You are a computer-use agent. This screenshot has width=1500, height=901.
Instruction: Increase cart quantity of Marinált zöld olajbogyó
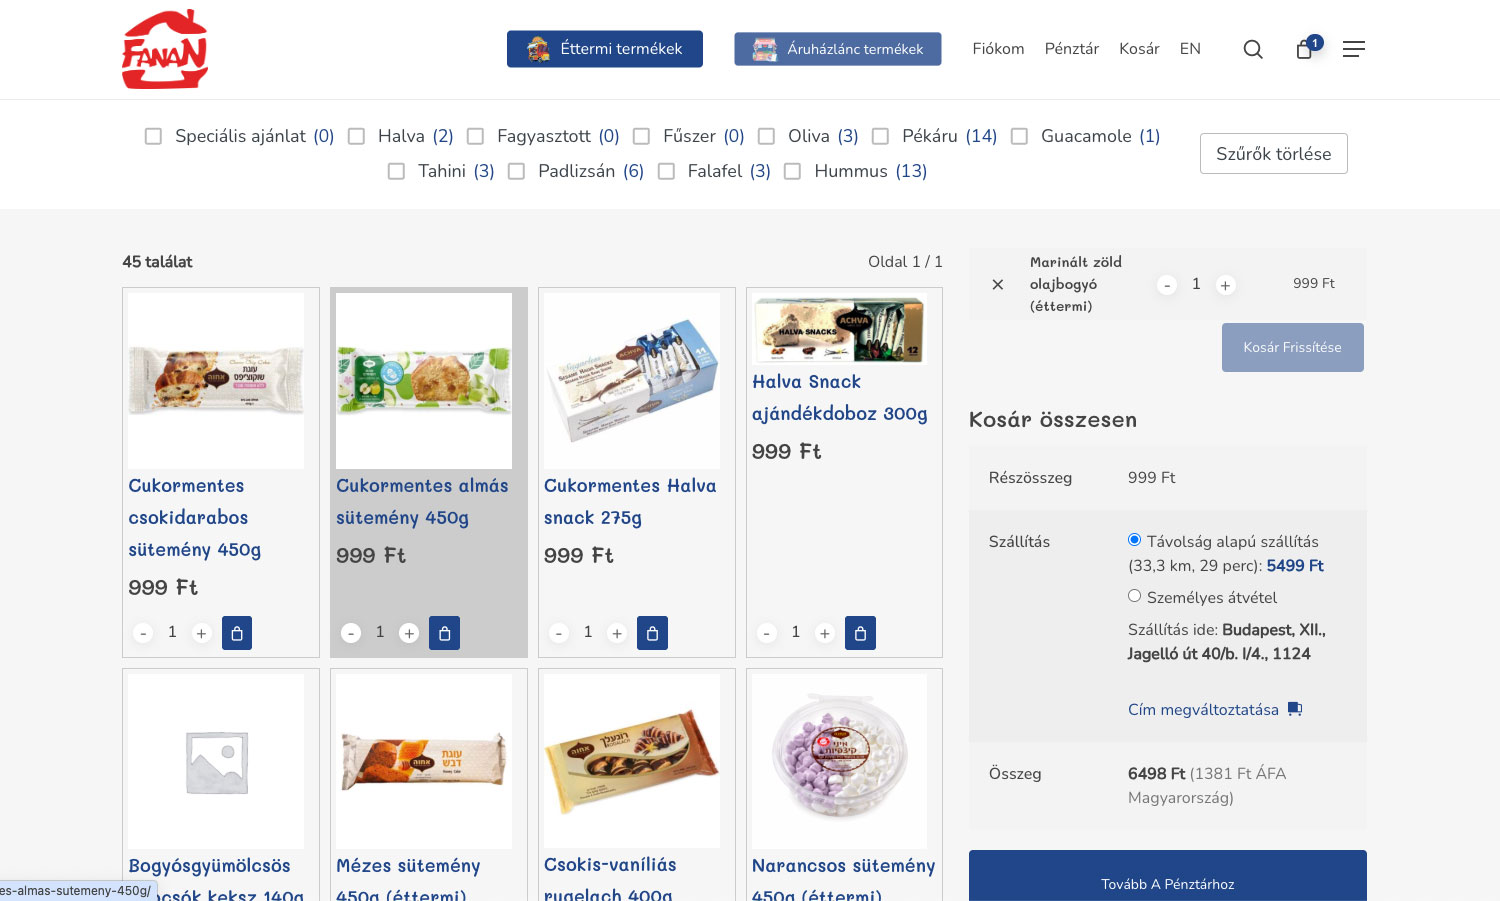point(1225,285)
